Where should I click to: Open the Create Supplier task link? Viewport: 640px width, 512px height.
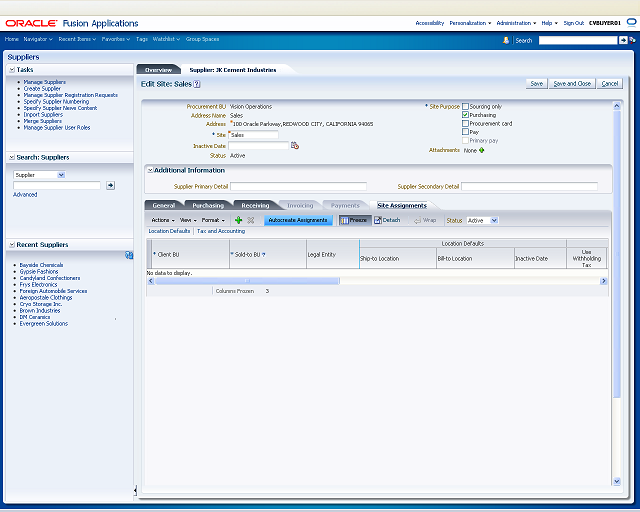(42, 89)
